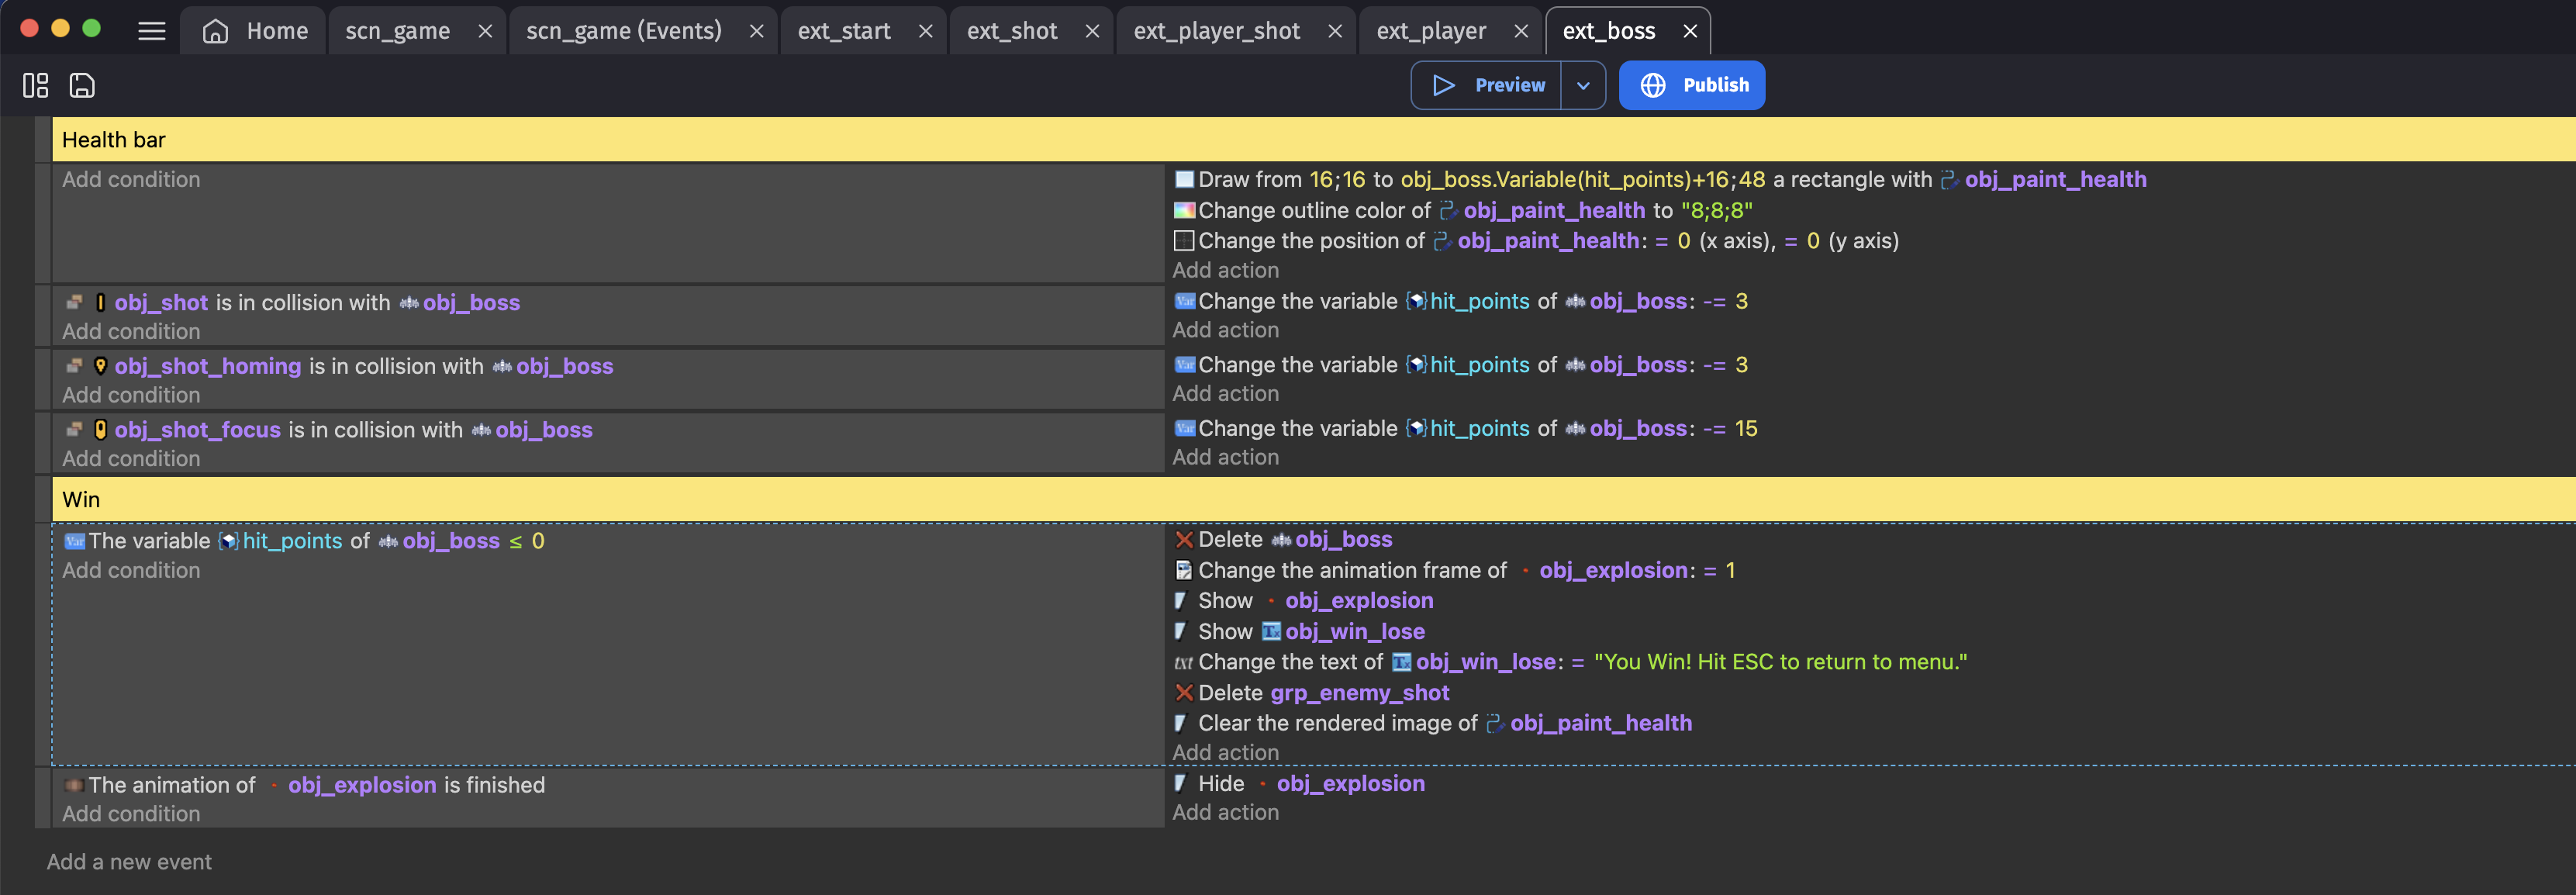Open the Preview options dropdown arrow
Viewport: 2576px width, 895px height.
click(x=1583, y=85)
